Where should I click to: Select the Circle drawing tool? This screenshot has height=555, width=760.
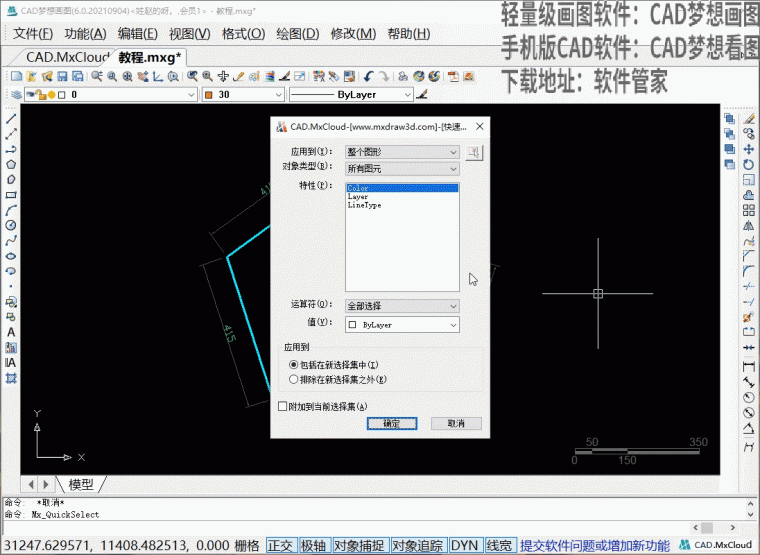(11, 225)
